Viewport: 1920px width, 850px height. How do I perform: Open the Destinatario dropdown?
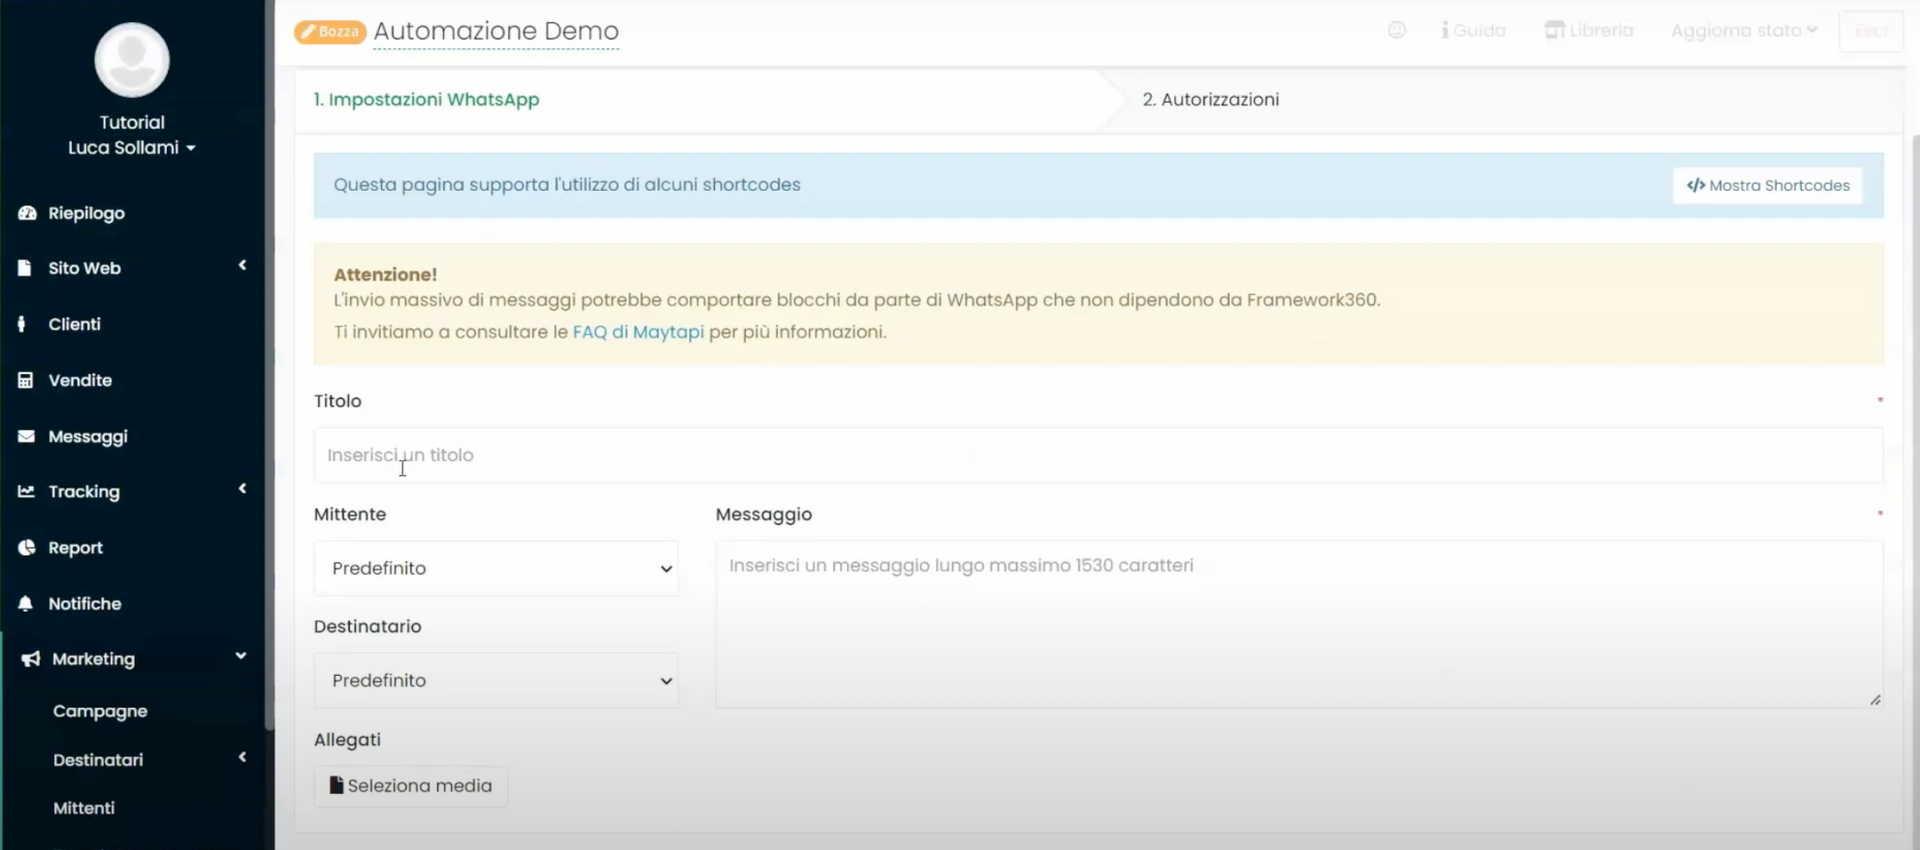(496, 681)
